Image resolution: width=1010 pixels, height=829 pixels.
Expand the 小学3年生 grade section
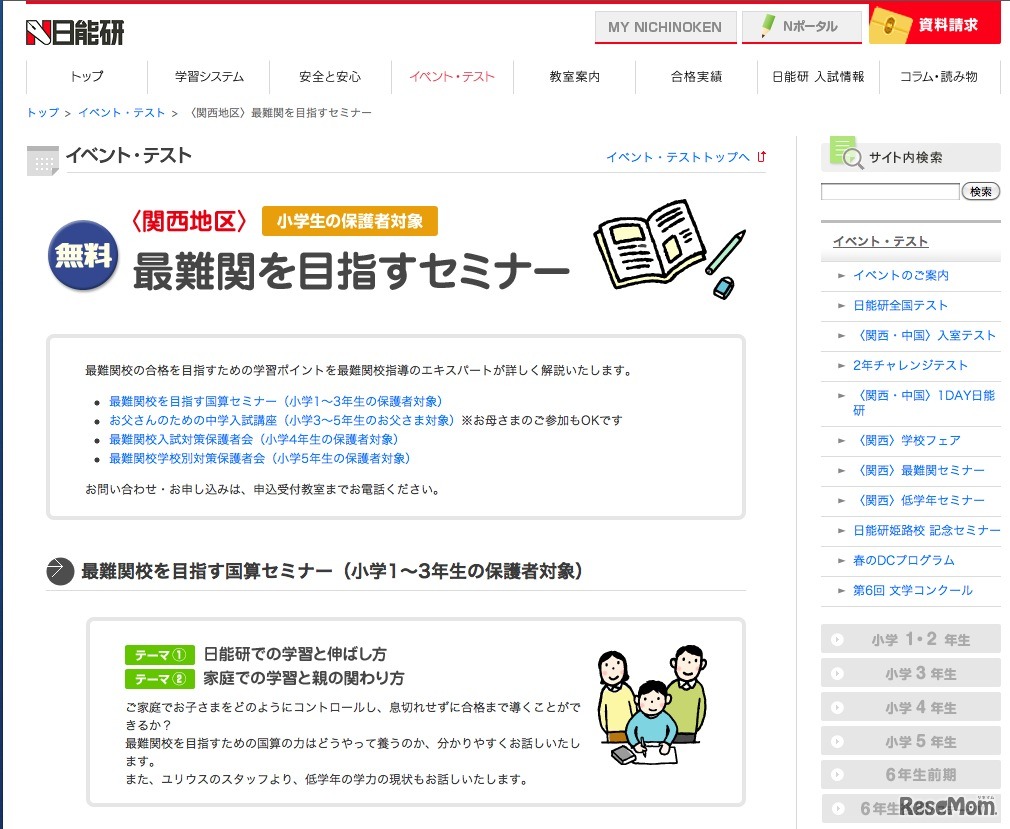pos(909,673)
